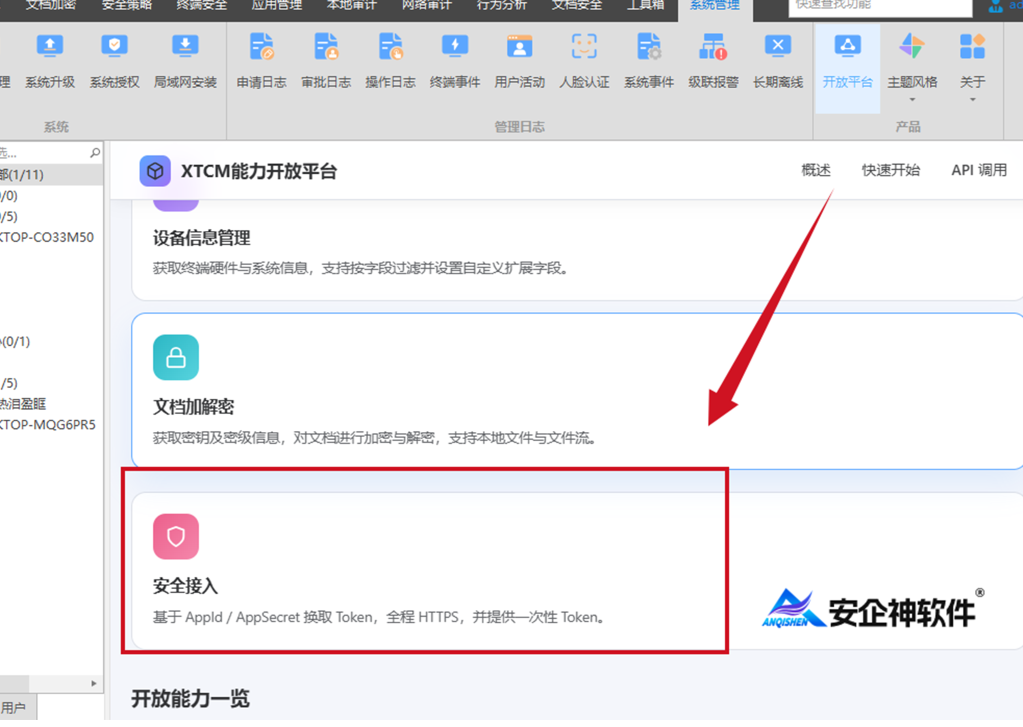Open the 申请日志 request log

[x=262, y=61]
